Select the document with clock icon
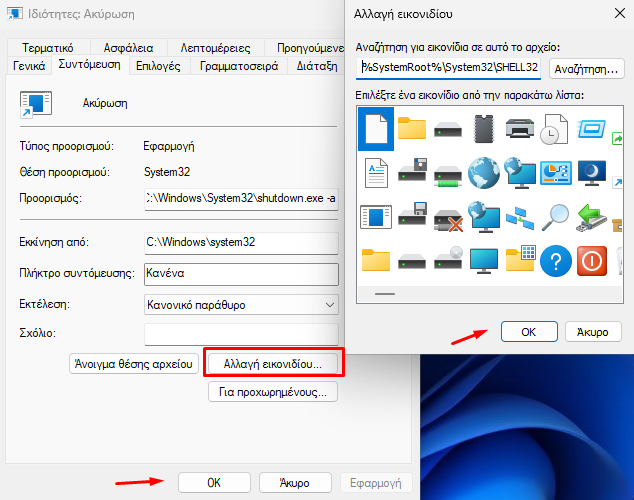 click(554, 129)
